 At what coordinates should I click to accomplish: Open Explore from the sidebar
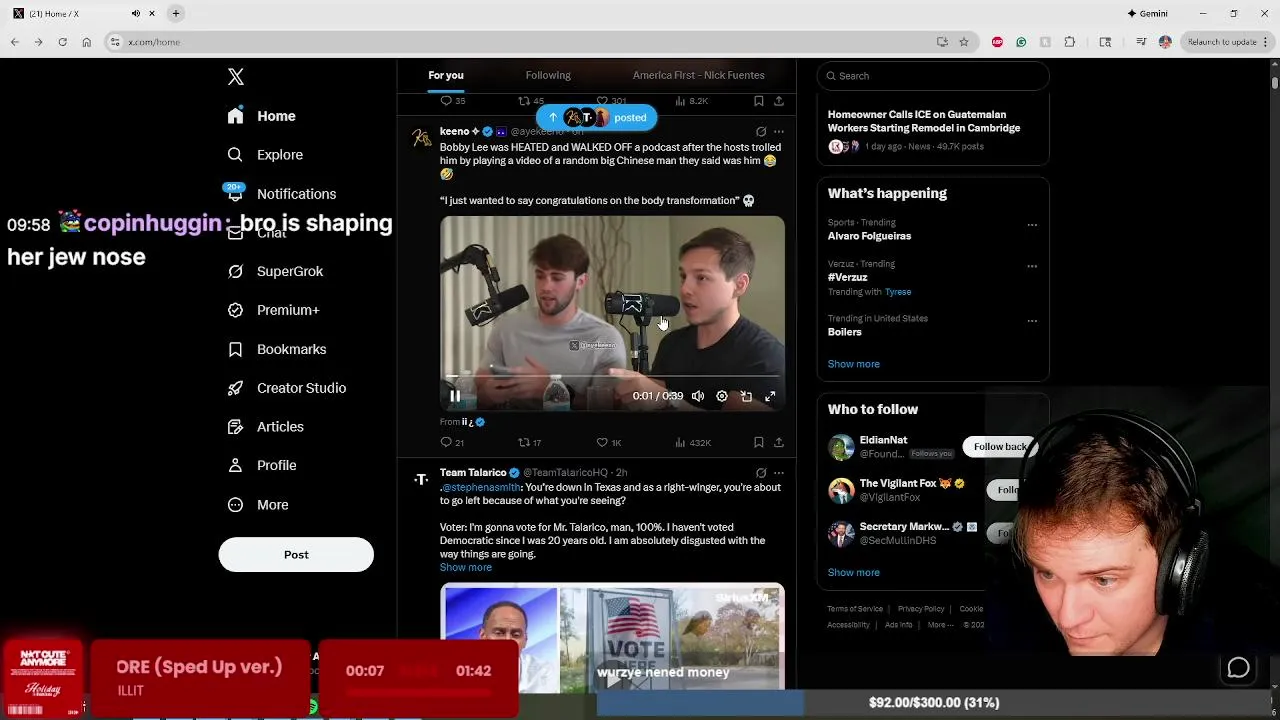[265, 155]
